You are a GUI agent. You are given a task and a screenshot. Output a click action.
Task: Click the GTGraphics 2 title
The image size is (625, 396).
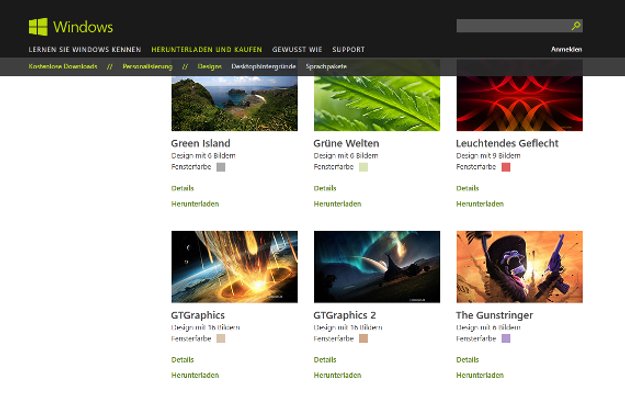pyautogui.click(x=344, y=315)
